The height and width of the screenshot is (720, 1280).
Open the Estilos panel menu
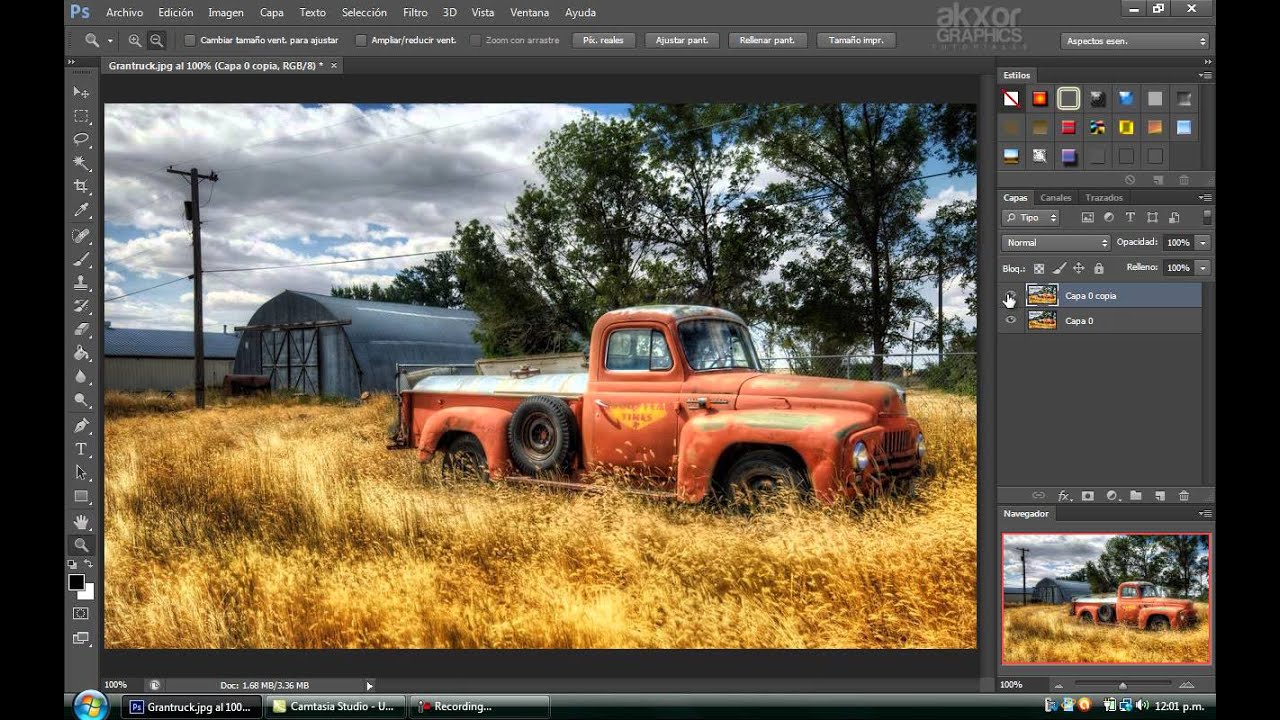click(1205, 75)
